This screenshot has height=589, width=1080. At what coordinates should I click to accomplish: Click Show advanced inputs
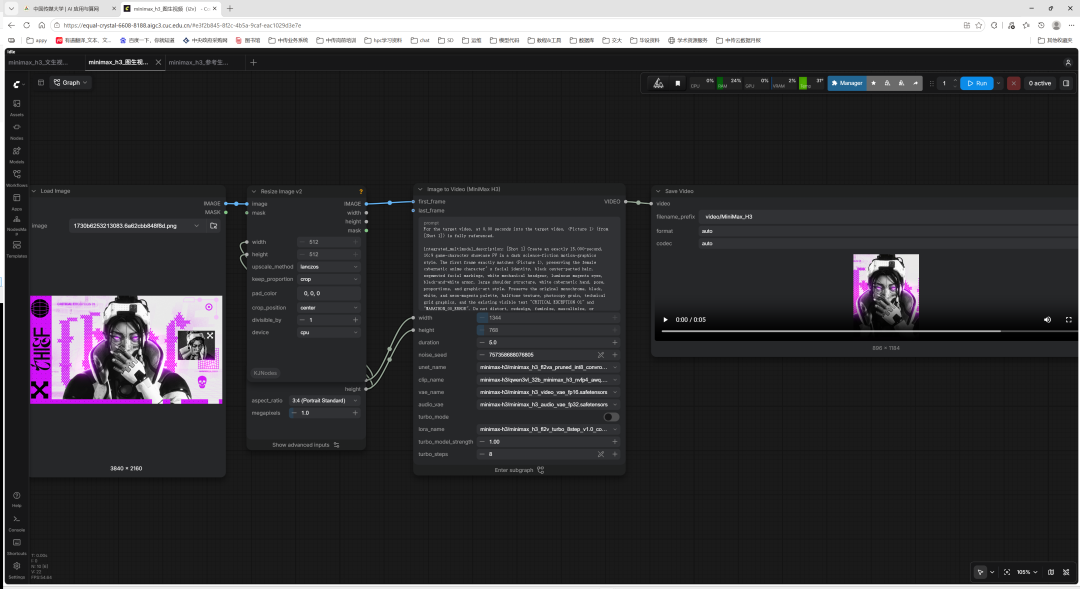tap(306, 445)
